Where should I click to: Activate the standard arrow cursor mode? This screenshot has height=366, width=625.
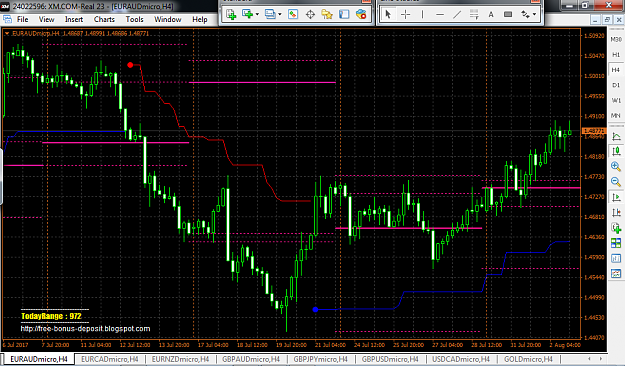pos(388,15)
